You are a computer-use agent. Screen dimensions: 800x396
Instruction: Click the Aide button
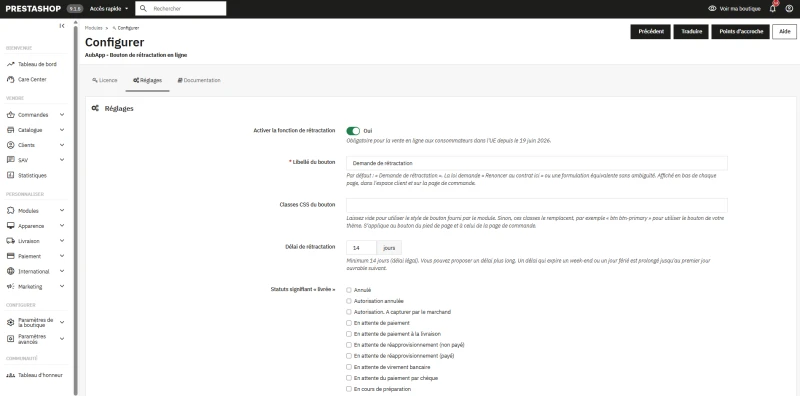pos(785,32)
